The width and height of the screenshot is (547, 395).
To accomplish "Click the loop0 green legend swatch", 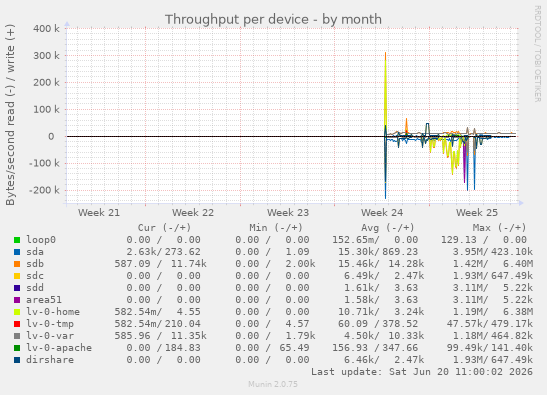I will pos(17,240).
